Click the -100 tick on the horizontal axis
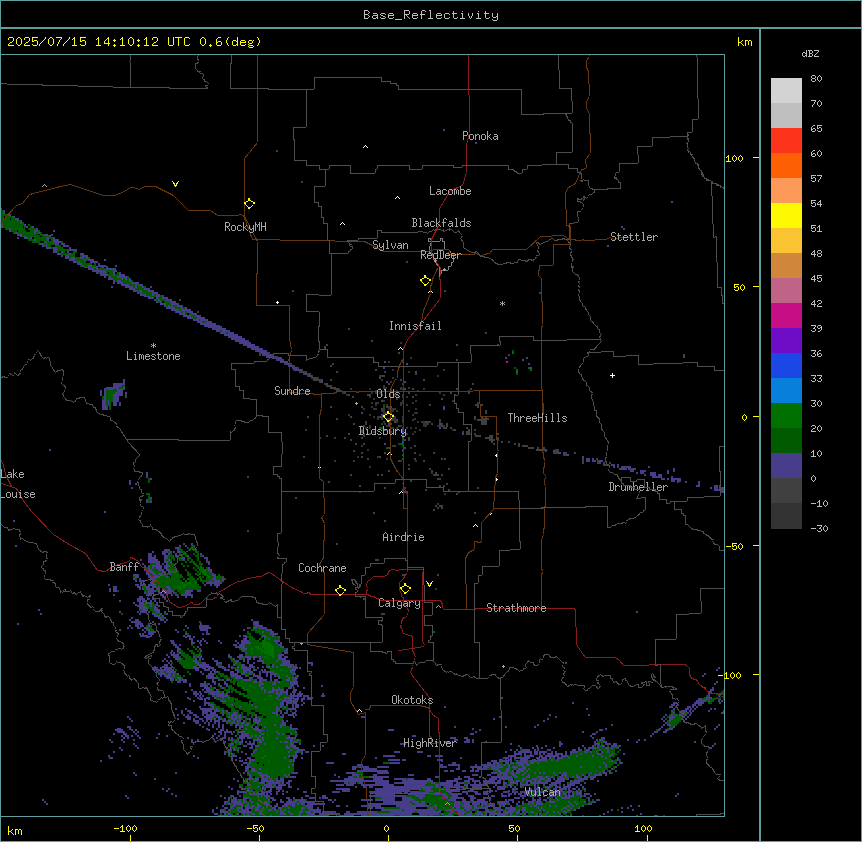The height and width of the screenshot is (842, 862). [x=125, y=829]
